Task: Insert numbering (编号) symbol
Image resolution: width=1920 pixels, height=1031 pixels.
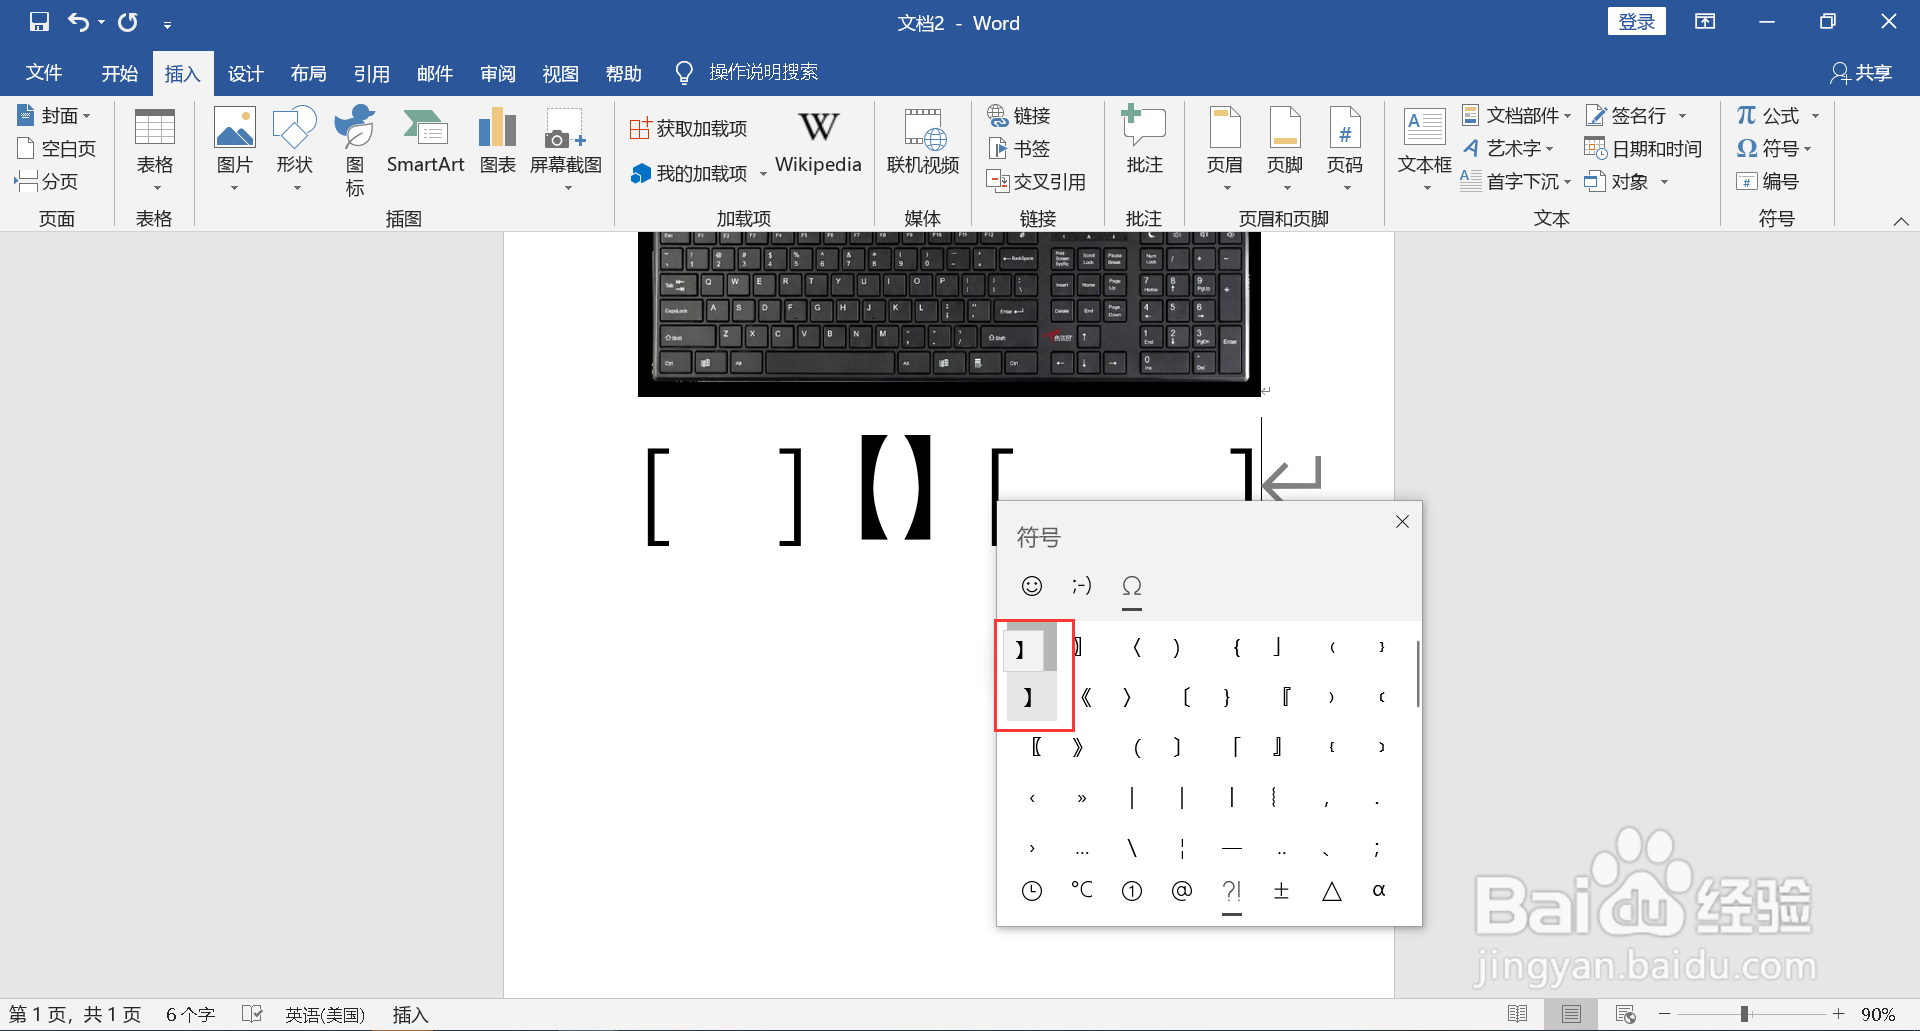Action: point(1768,181)
